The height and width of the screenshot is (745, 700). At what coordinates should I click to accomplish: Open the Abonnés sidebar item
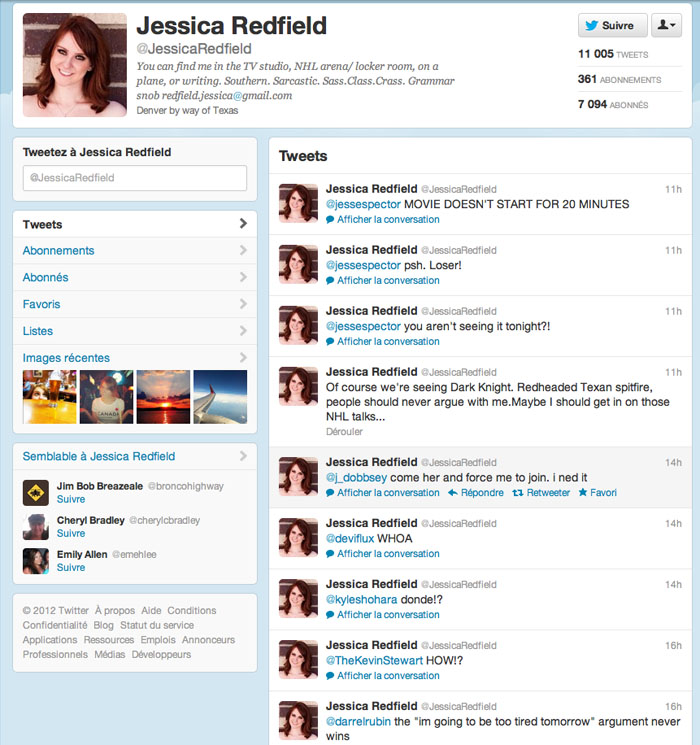click(x=134, y=277)
